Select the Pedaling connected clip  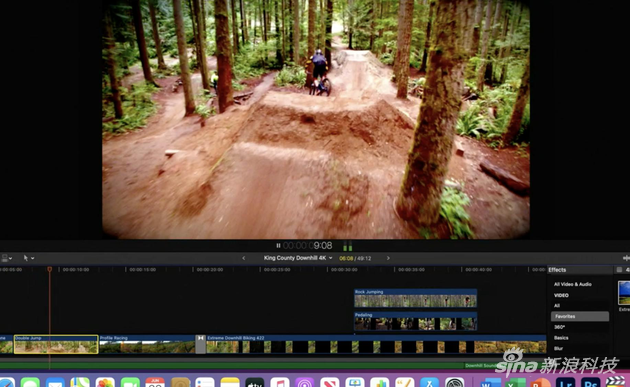click(x=415, y=321)
